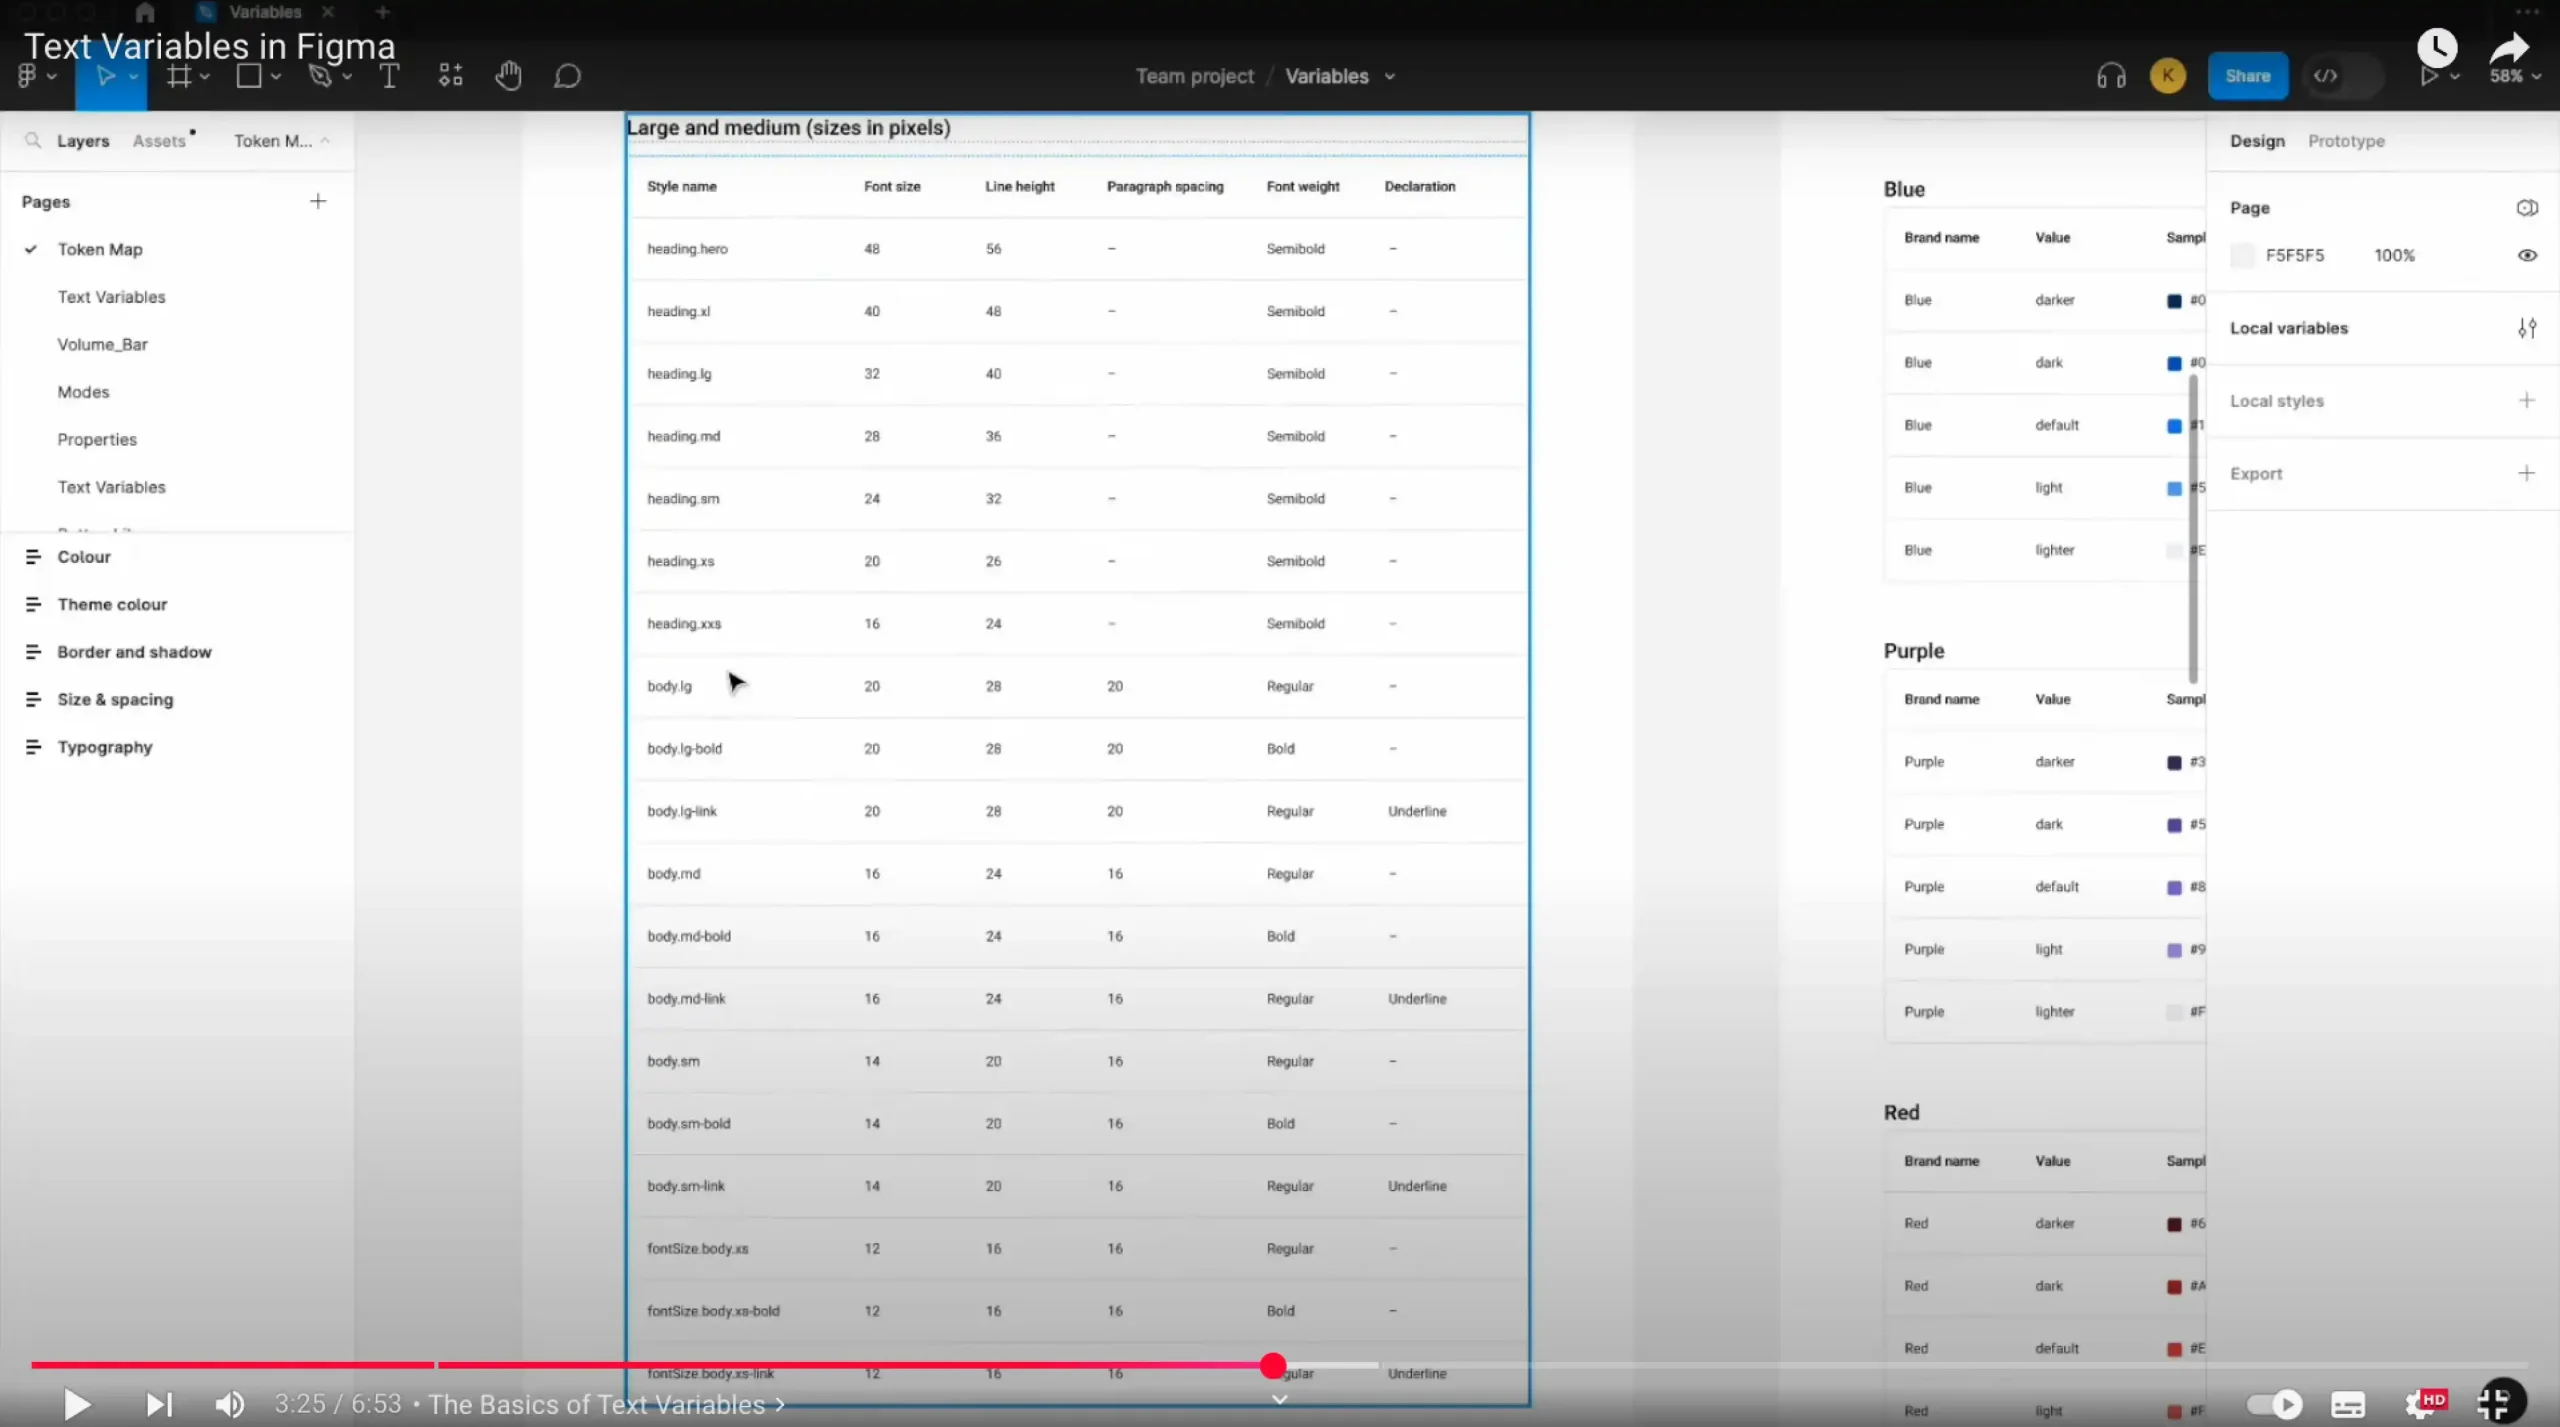Screen dimensions: 2560x1427
Task: Click the Present play icon
Action: click(x=2428, y=76)
